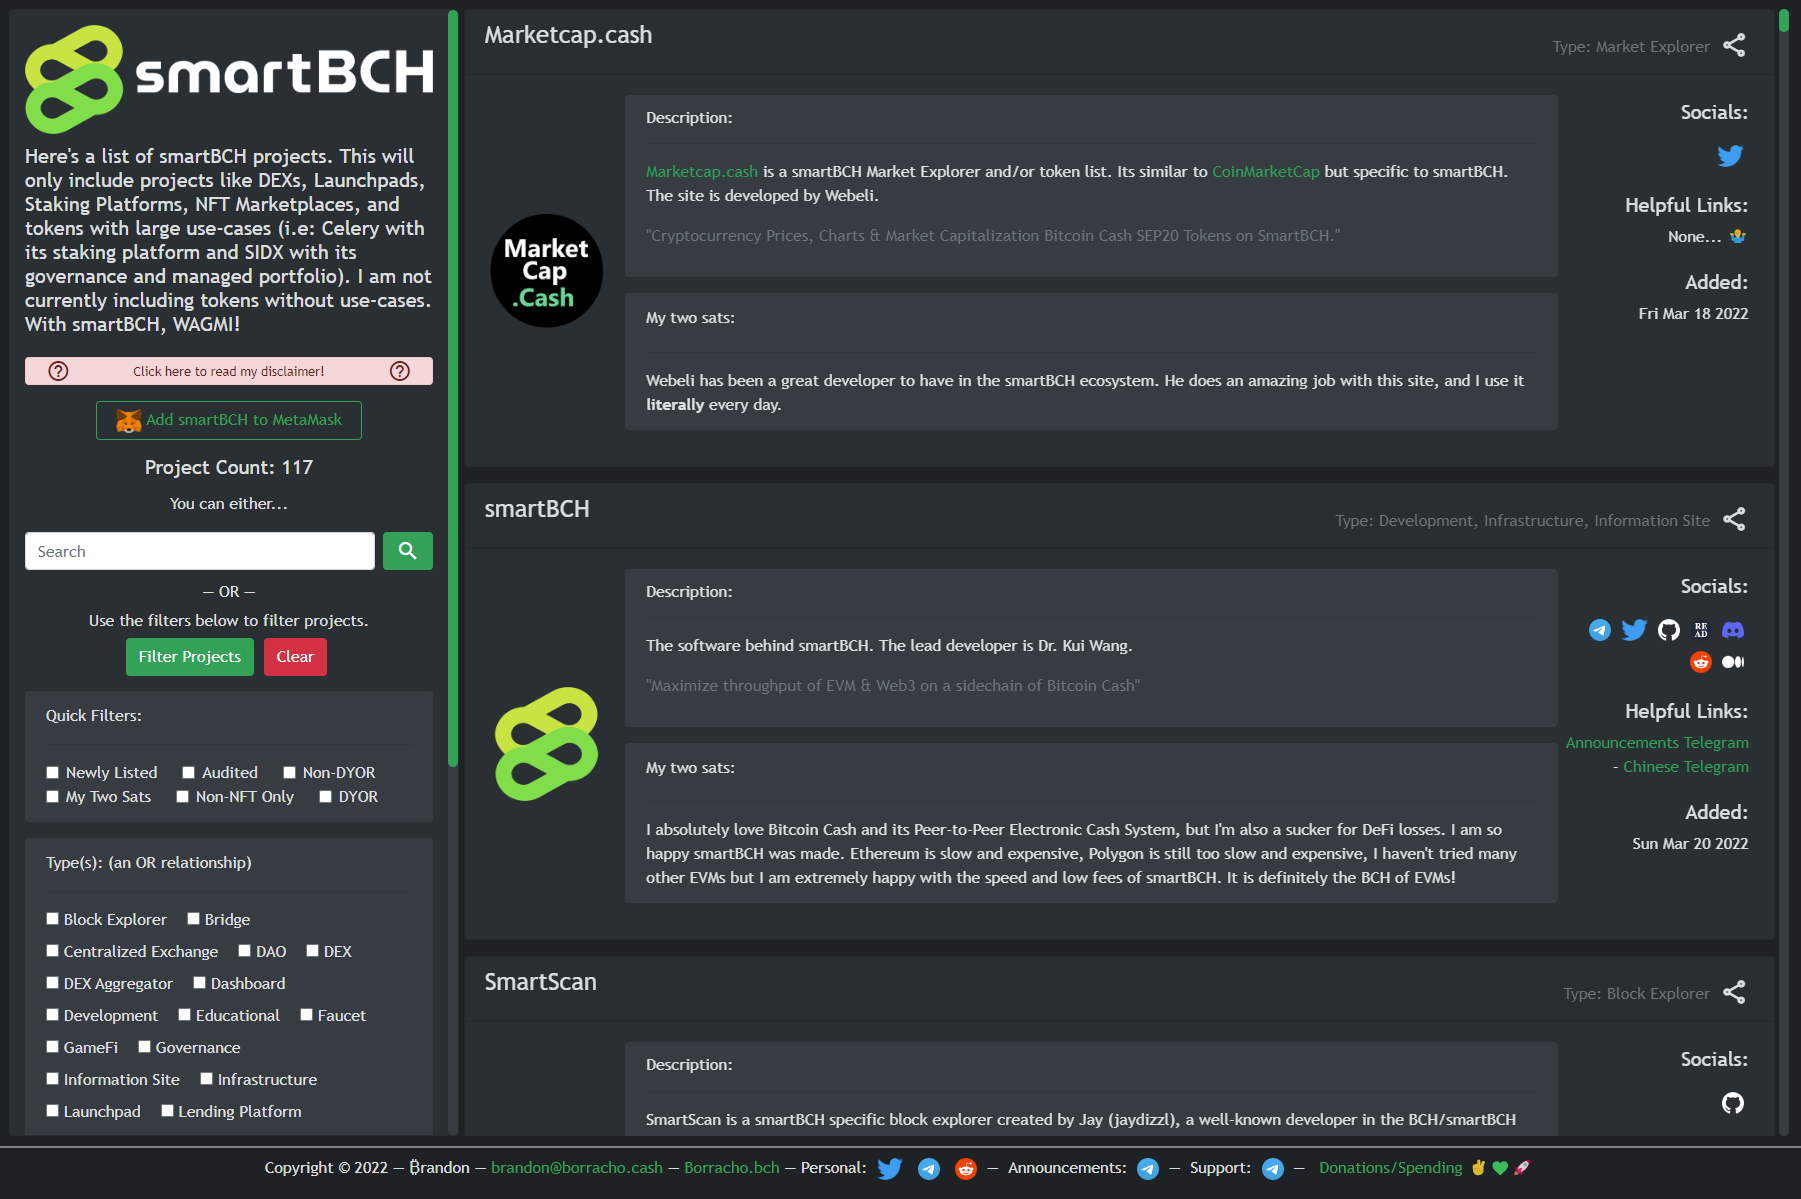Click left question mark on disclaimer bar
The width and height of the screenshot is (1801, 1199).
tap(59, 371)
